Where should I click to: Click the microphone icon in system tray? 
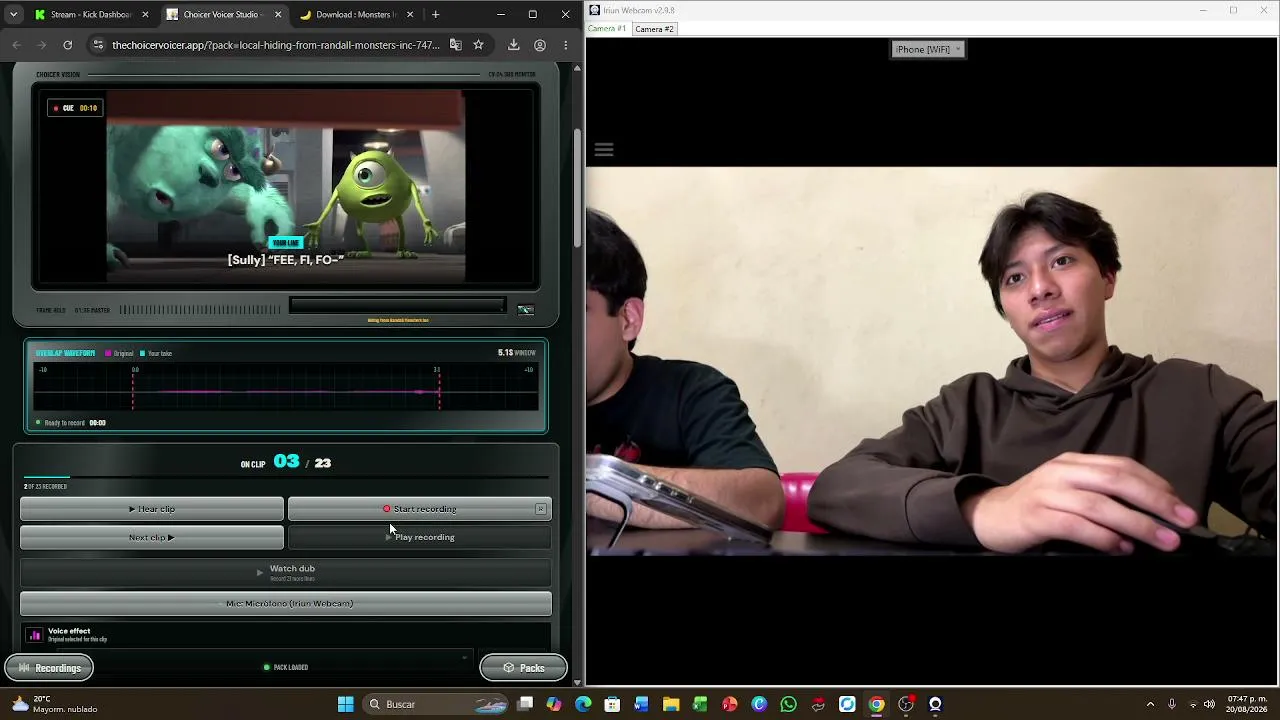(x=1172, y=704)
